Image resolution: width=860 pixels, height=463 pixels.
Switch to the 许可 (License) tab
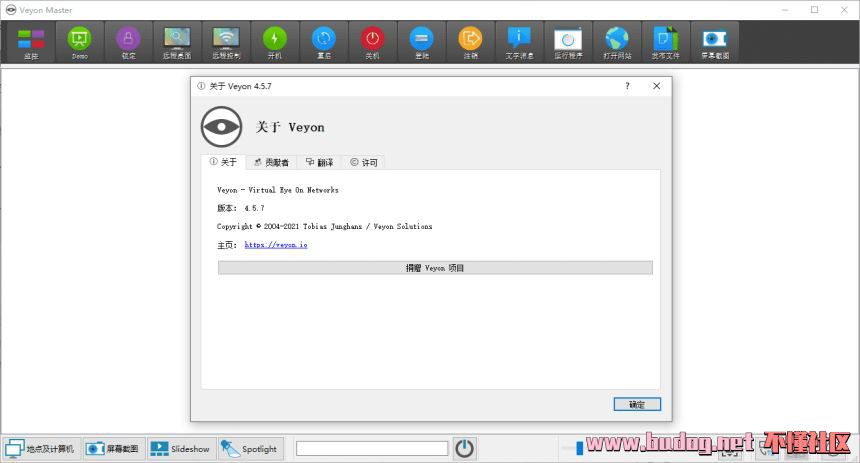364,162
